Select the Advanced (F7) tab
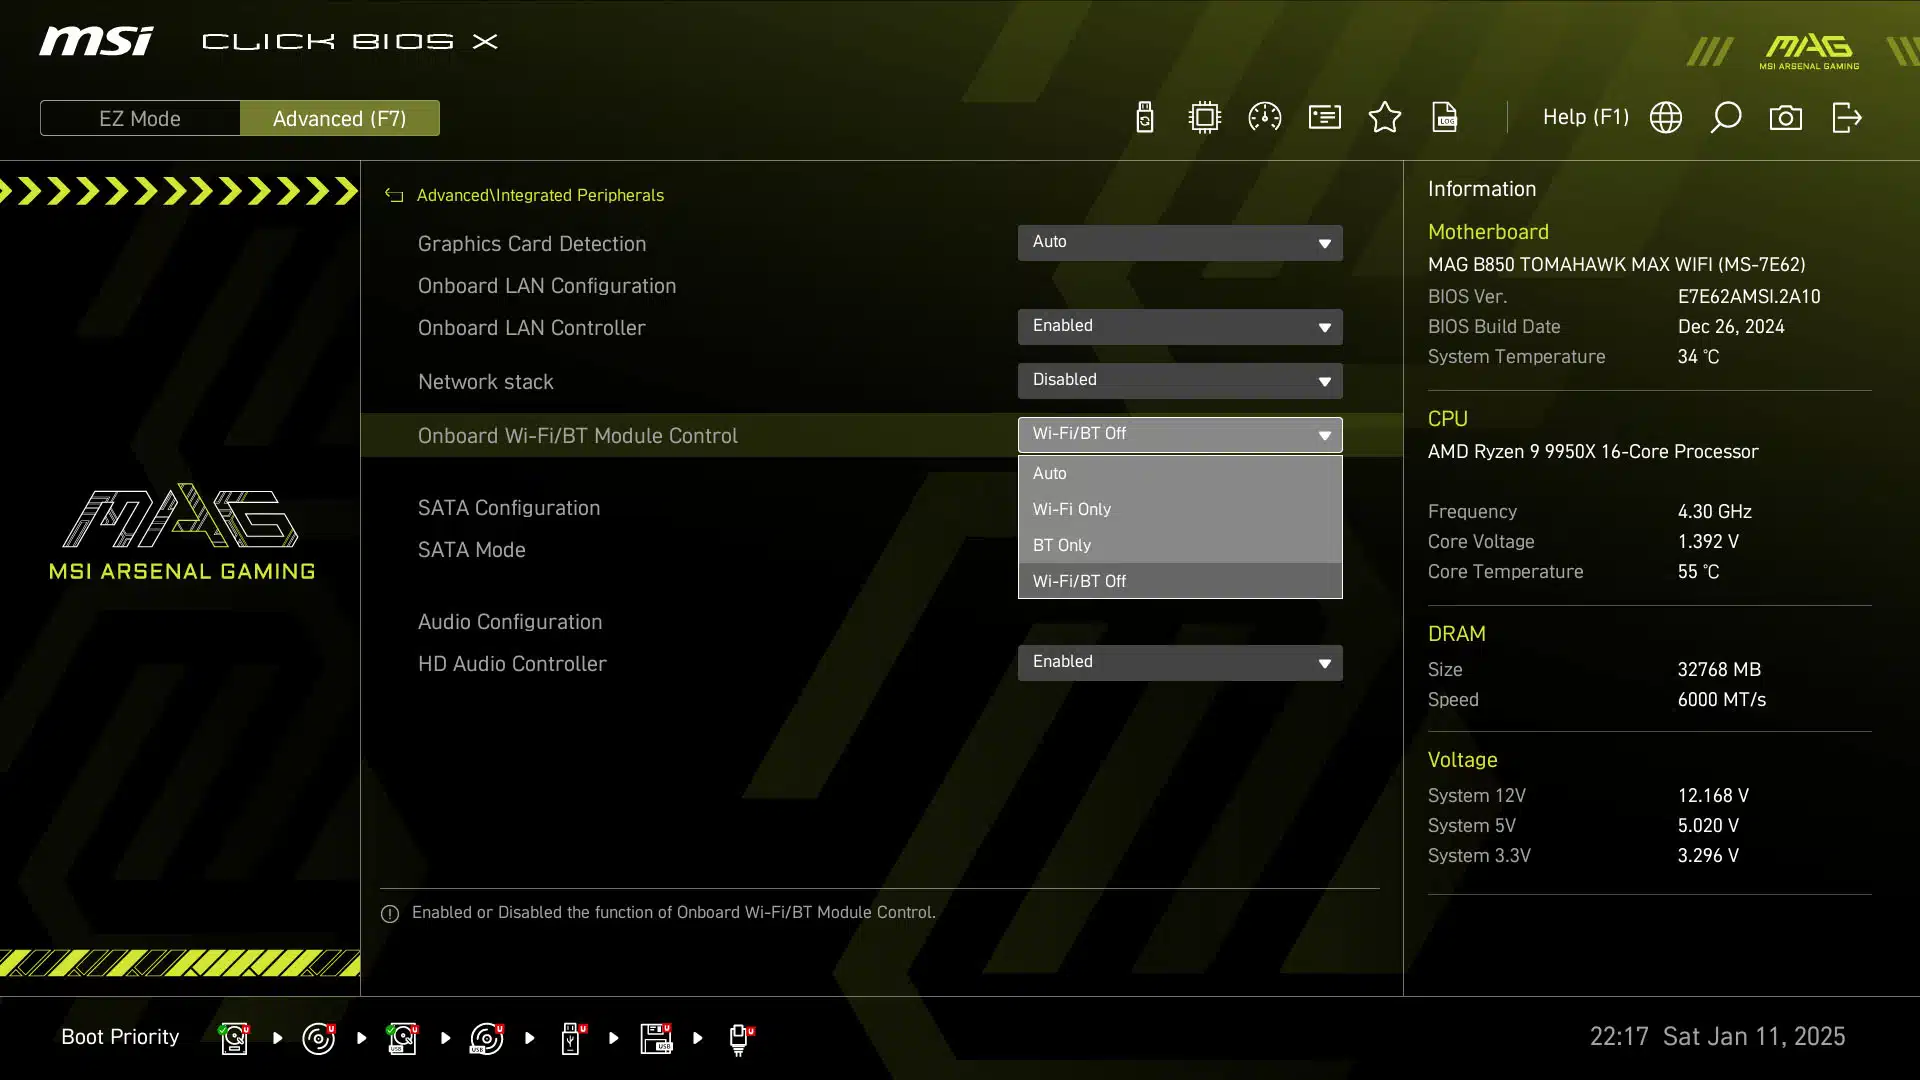 pyautogui.click(x=340, y=118)
